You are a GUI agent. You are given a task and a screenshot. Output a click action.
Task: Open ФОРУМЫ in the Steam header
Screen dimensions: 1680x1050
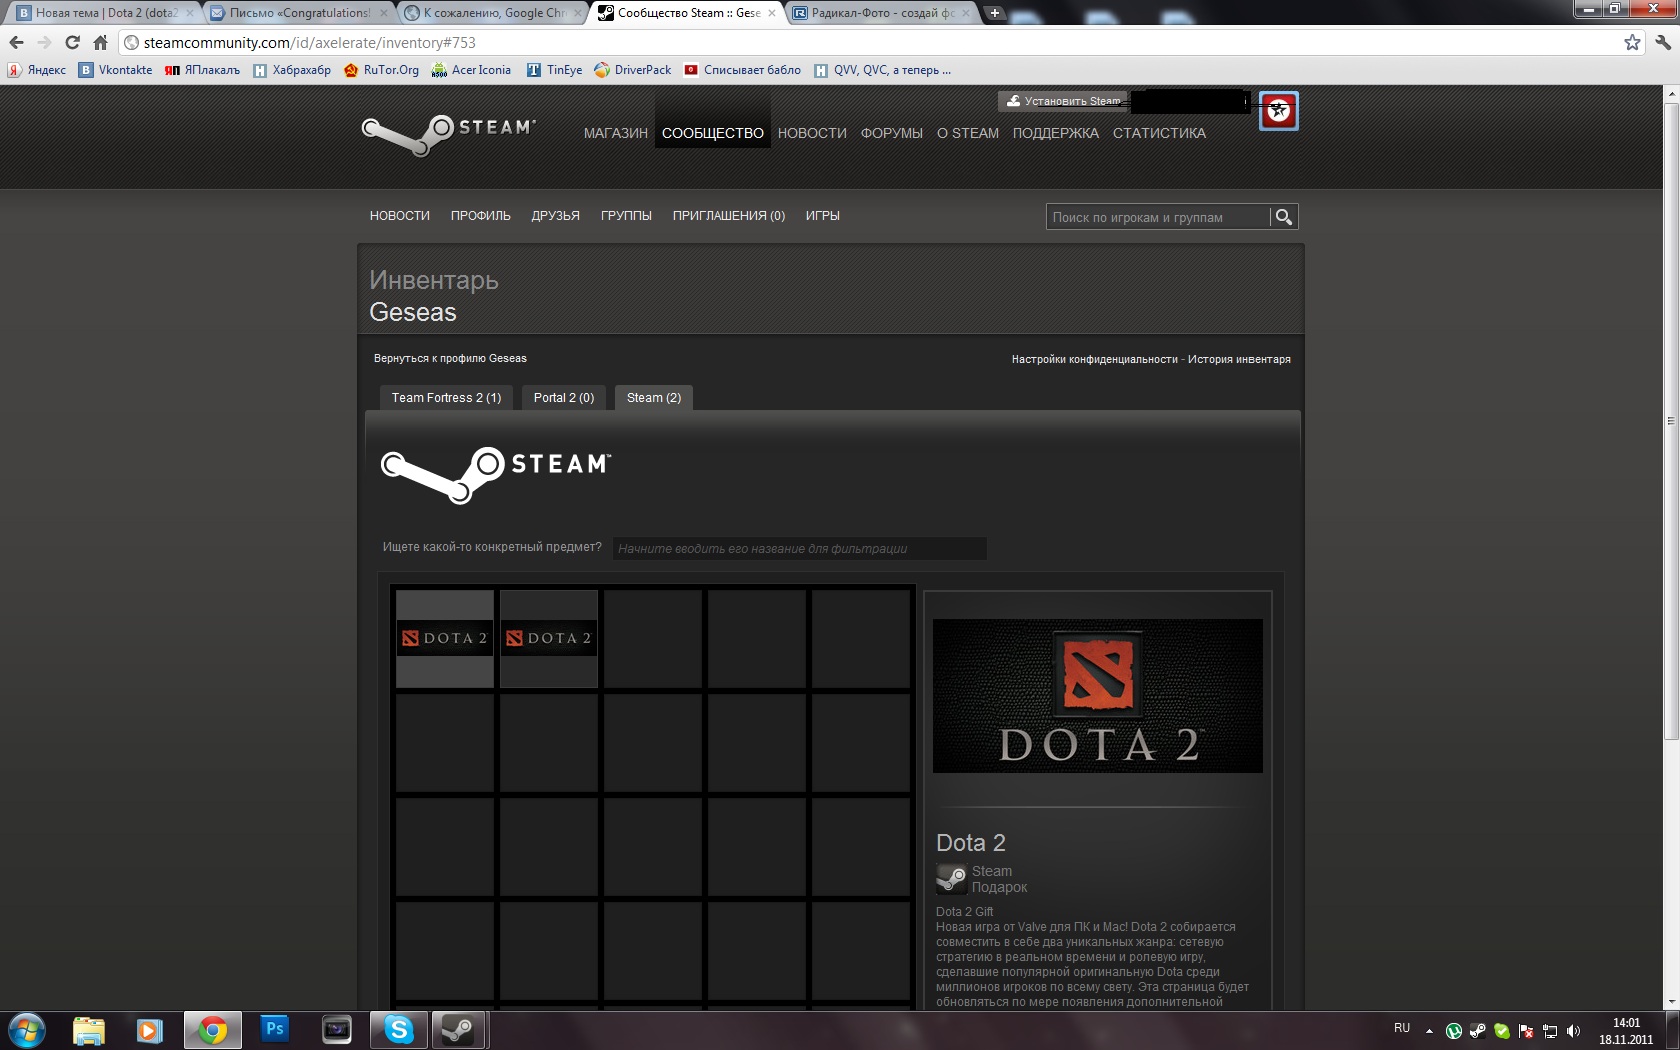coord(892,133)
